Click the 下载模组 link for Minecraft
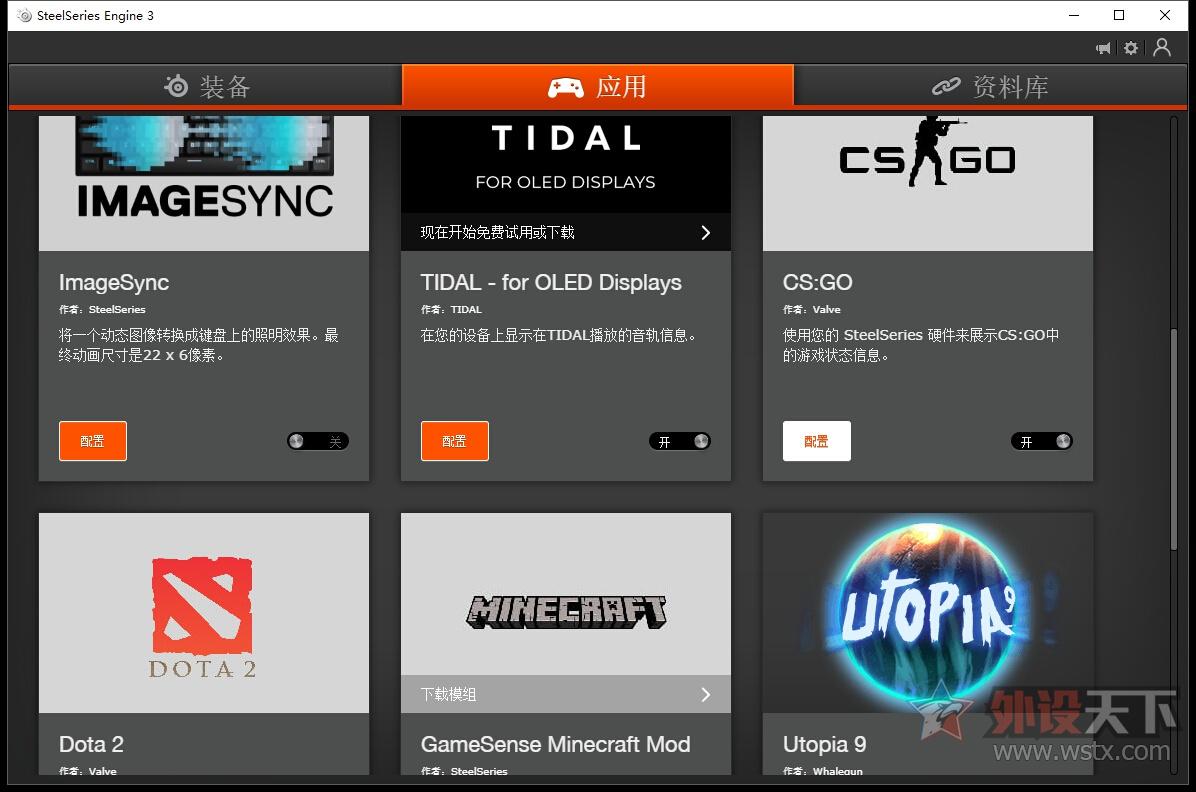Image resolution: width=1196 pixels, height=792 pixels. (x=448, y=694)
